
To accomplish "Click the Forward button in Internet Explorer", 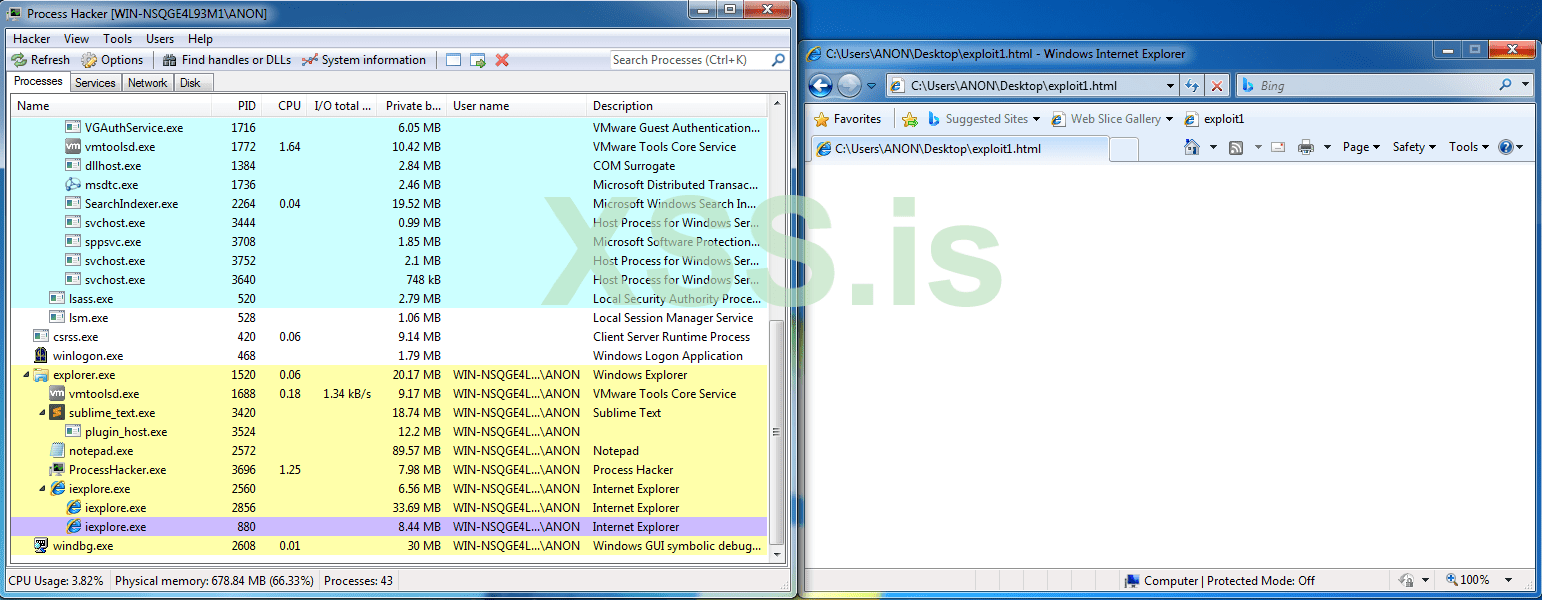I will coord(849,86).
